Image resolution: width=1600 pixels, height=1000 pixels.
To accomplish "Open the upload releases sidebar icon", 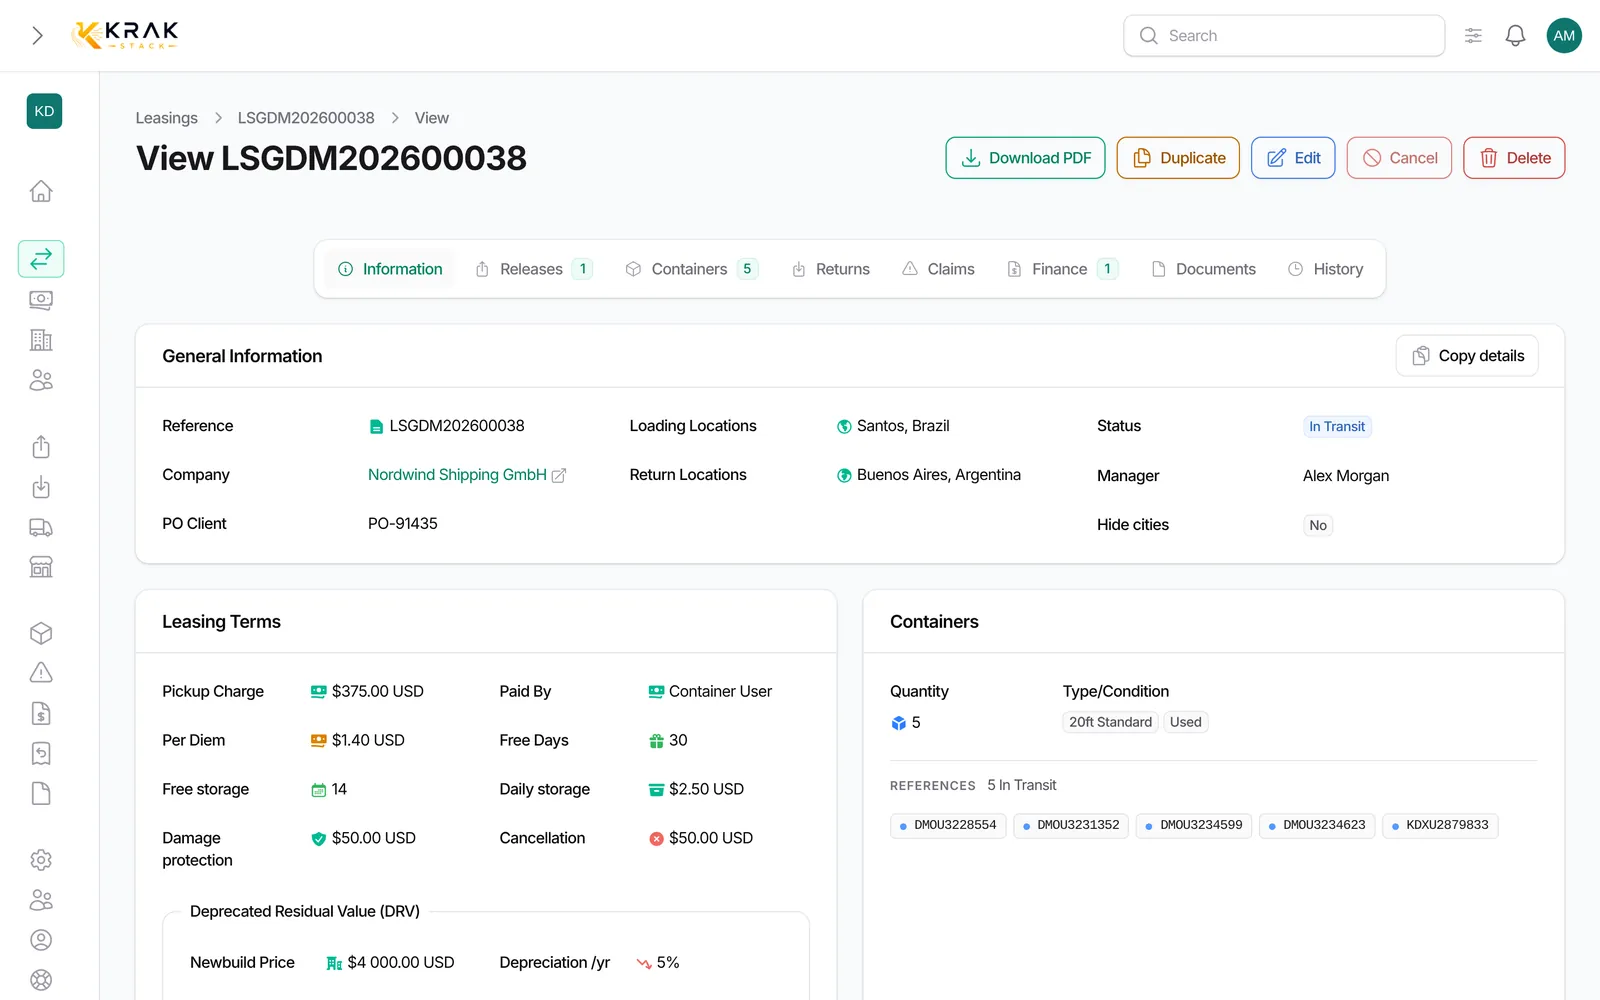I will (41, 447).
